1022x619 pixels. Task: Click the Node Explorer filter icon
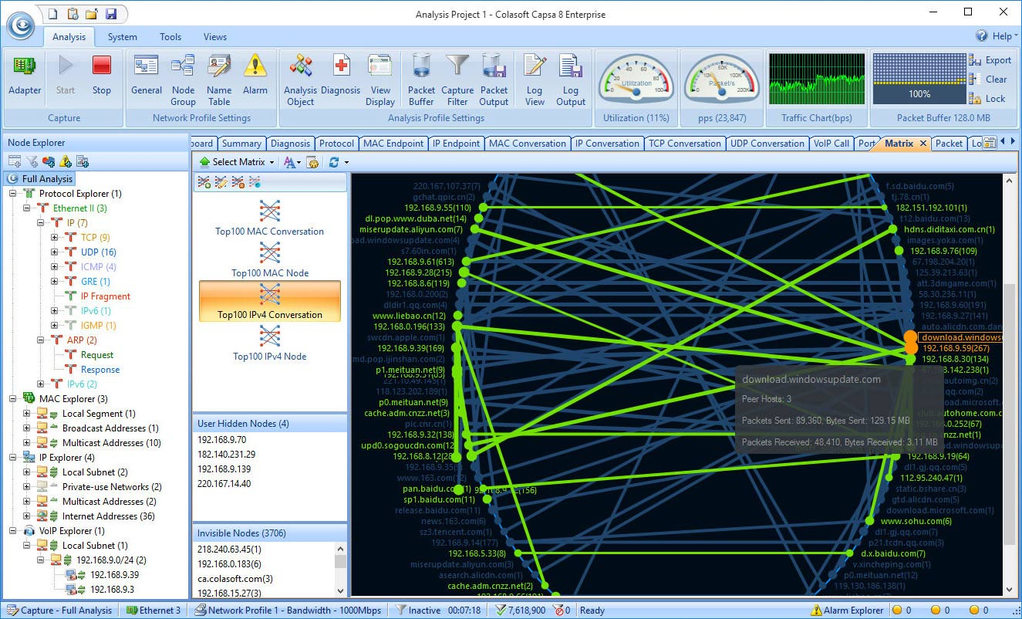click(31, 162)
